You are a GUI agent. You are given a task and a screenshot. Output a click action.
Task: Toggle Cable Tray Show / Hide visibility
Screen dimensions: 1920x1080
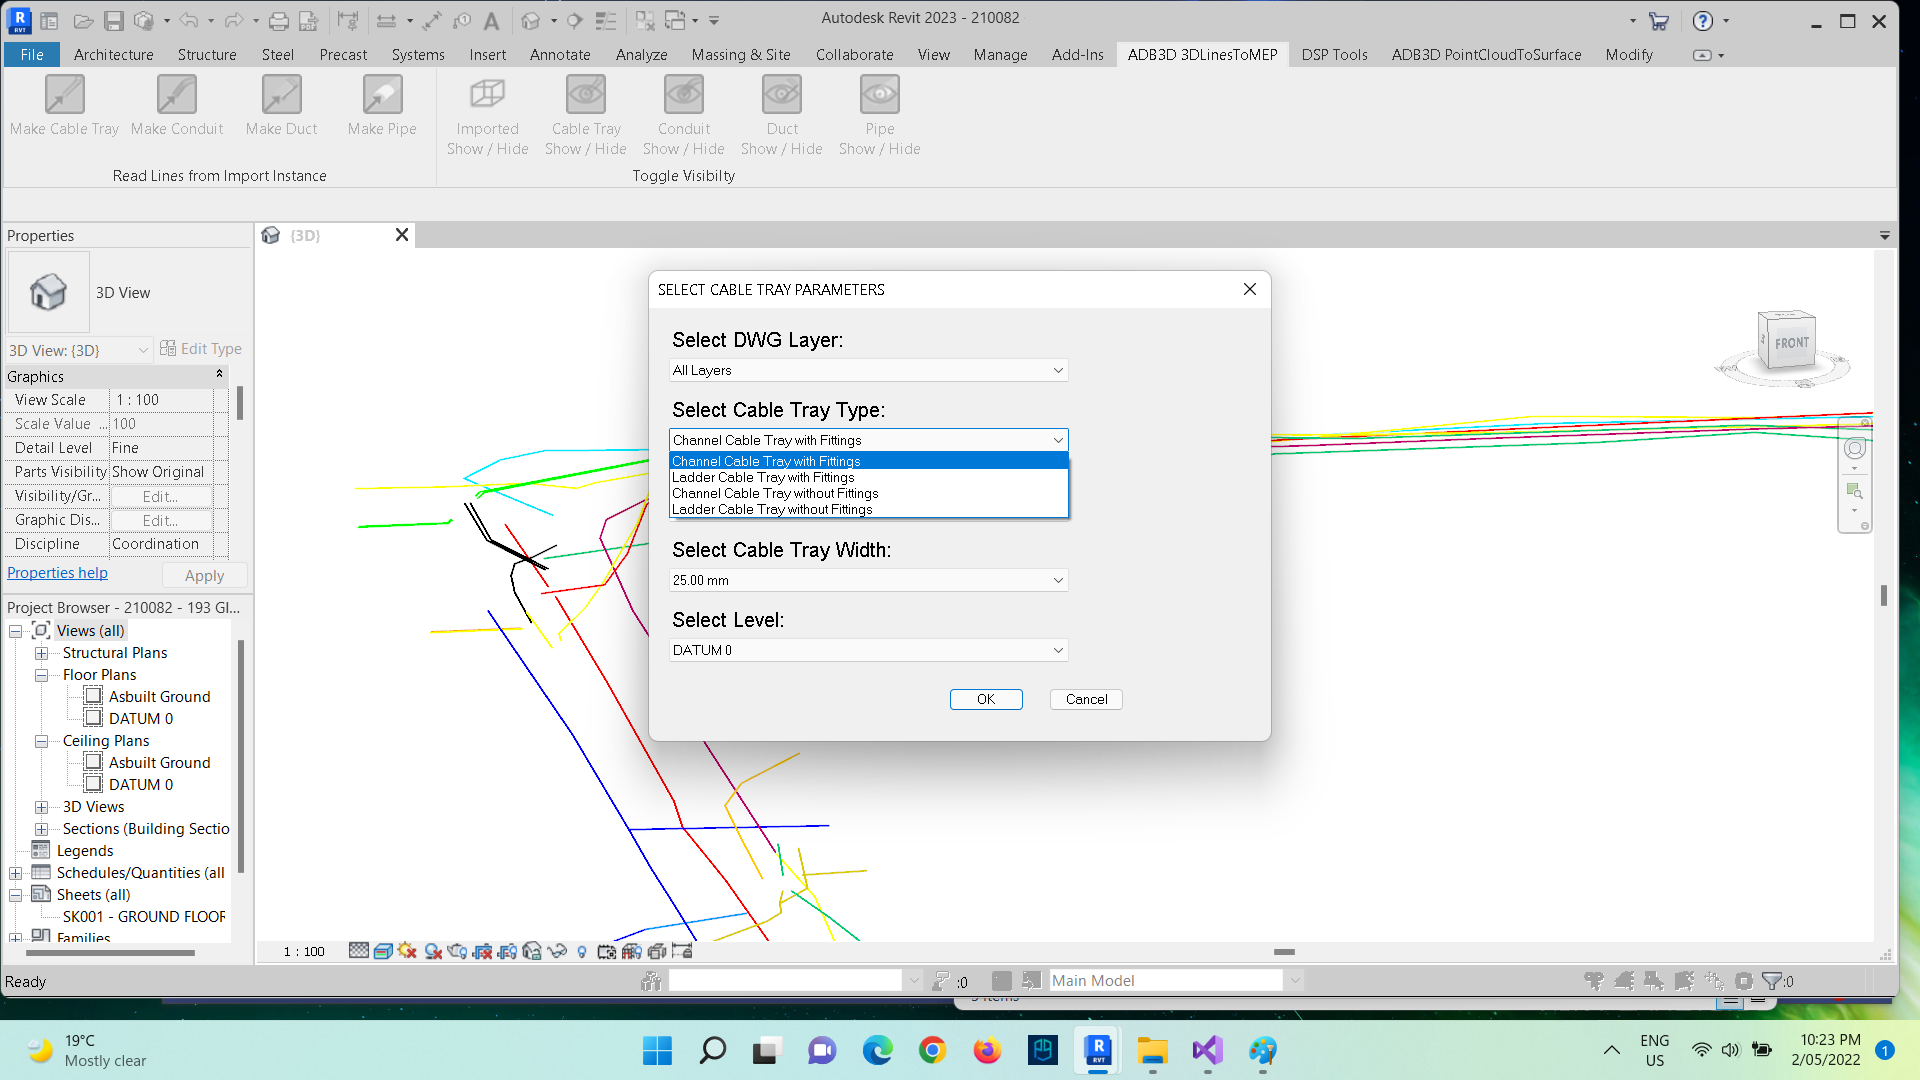[586, 96]
